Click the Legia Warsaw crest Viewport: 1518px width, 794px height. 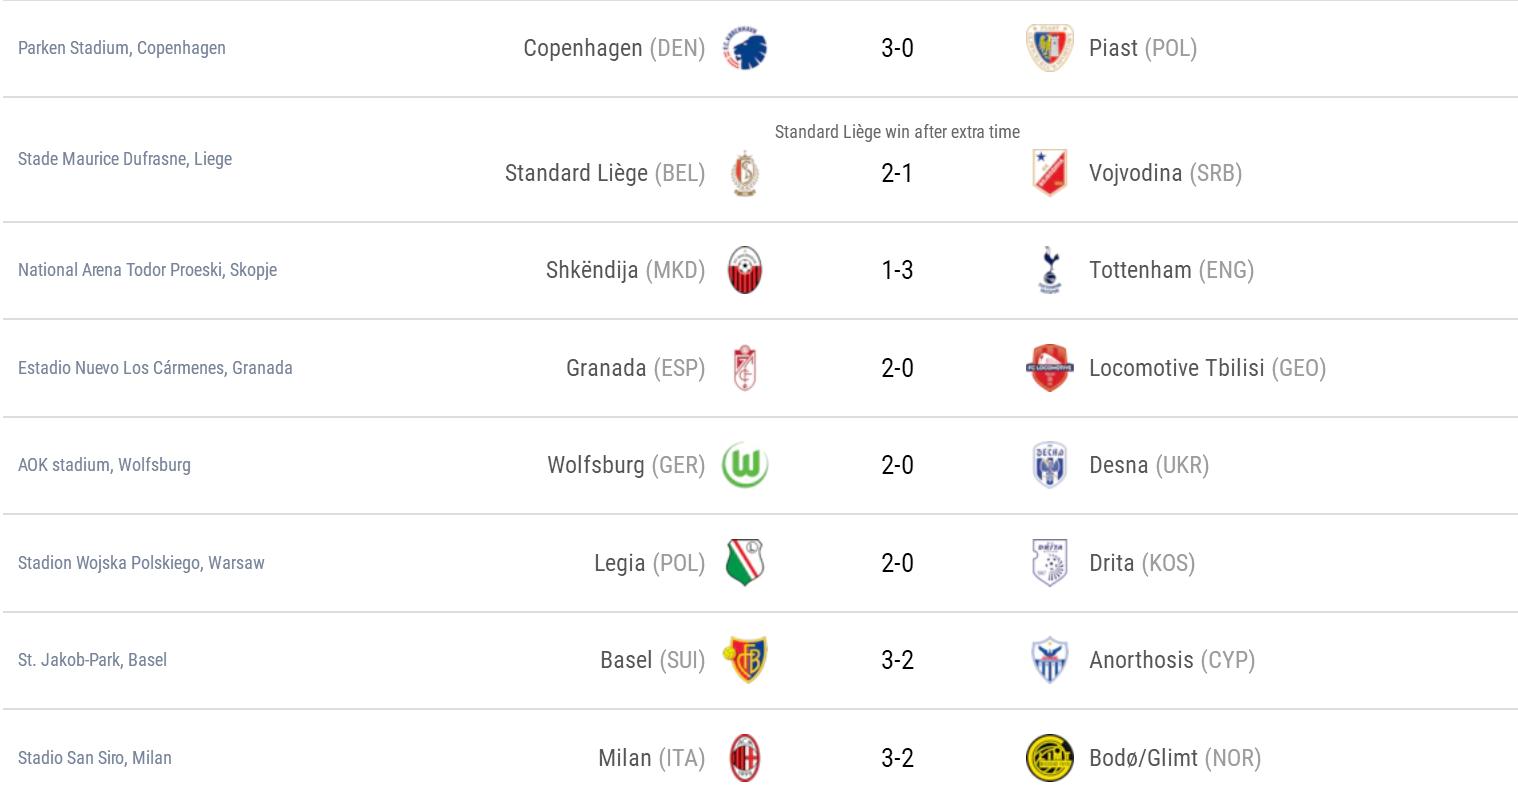tap(745, 563)
